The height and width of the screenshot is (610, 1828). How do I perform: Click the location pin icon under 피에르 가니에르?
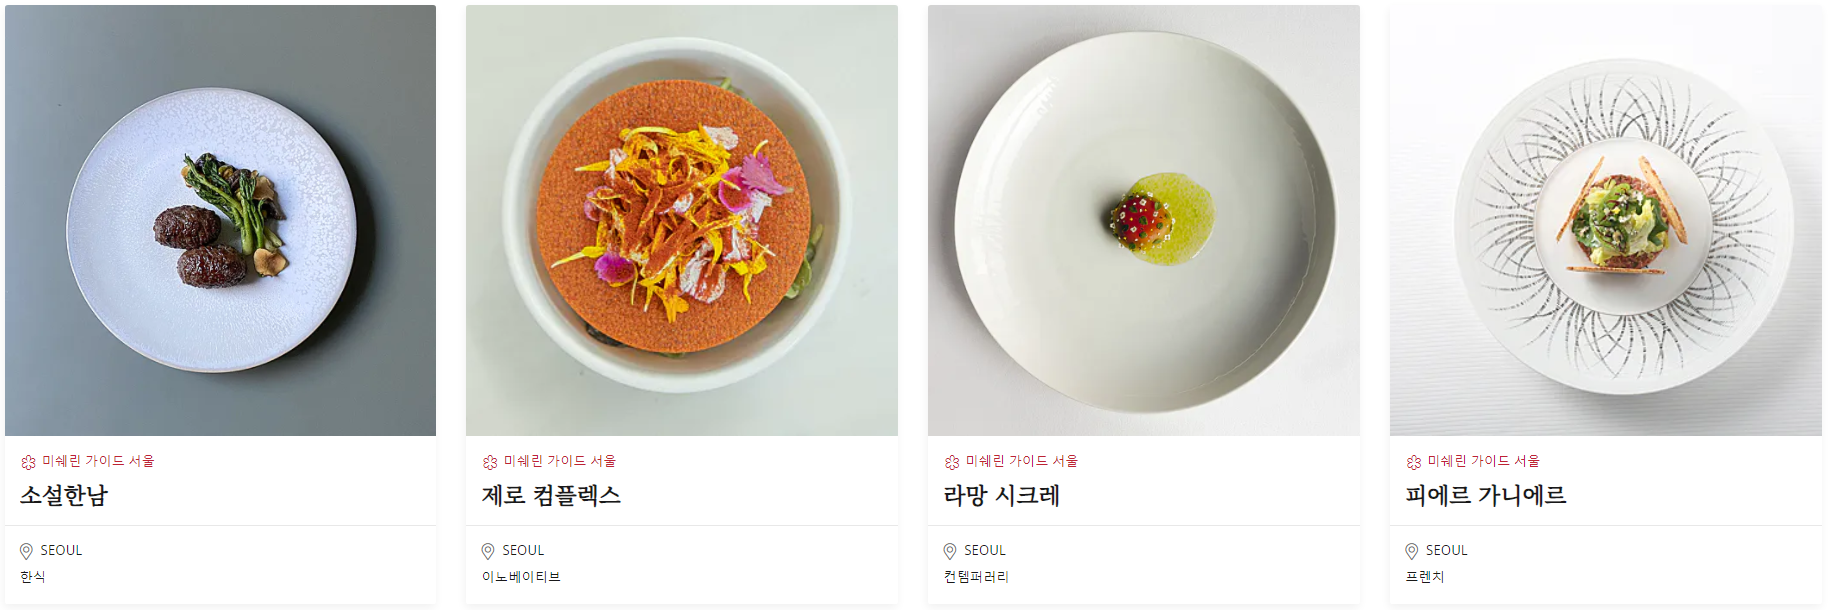[1412, 551]
